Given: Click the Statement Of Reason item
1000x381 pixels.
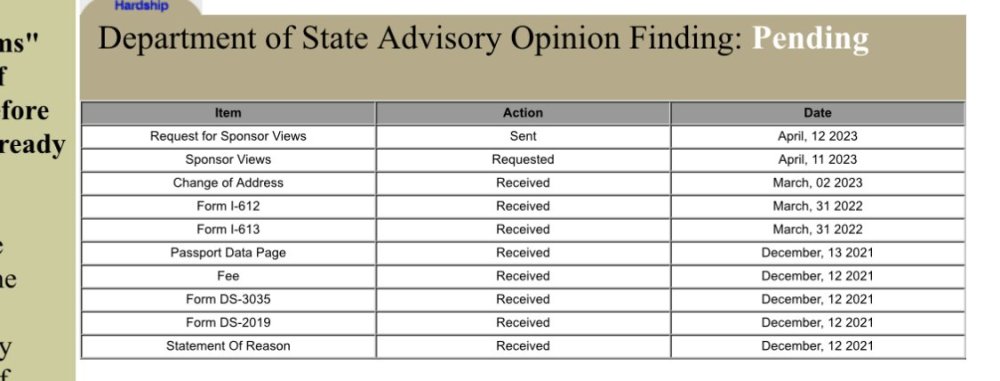Looking at the screenshot, I should tap(228, 346).
